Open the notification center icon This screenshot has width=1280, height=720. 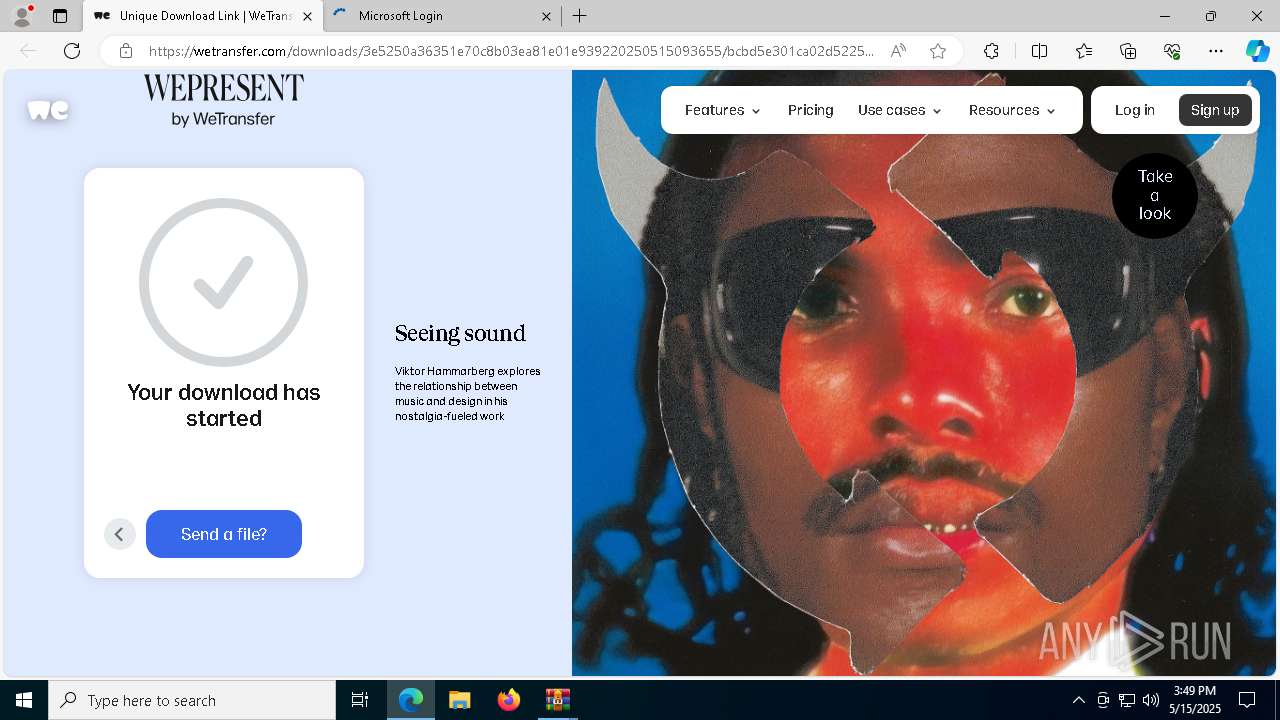coord(1247,700)
